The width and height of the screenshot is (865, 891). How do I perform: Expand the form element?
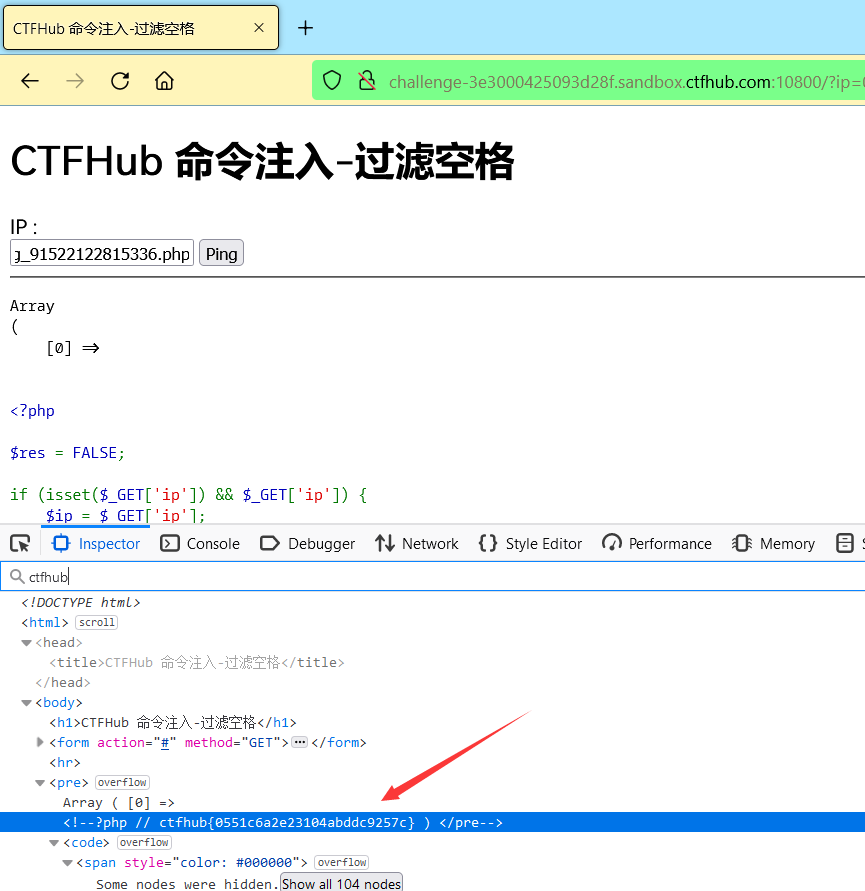point(40,742)
